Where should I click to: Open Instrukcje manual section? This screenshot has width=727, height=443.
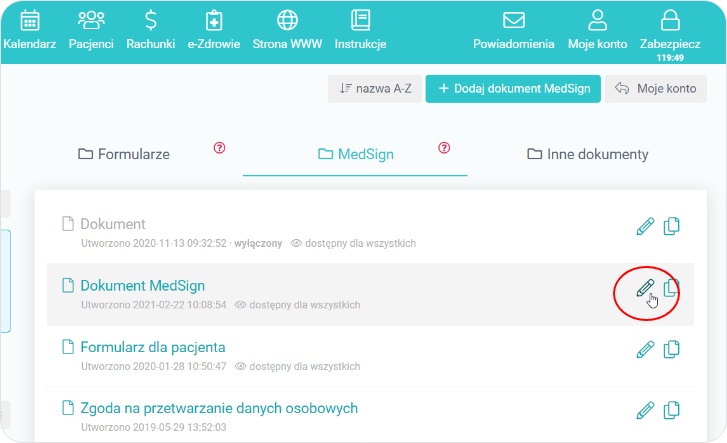click(360, 31)
